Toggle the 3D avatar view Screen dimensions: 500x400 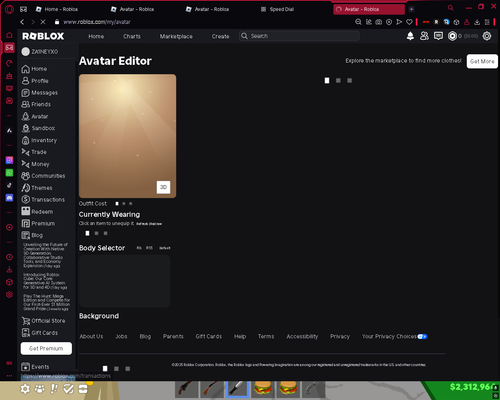pos(163,187)
